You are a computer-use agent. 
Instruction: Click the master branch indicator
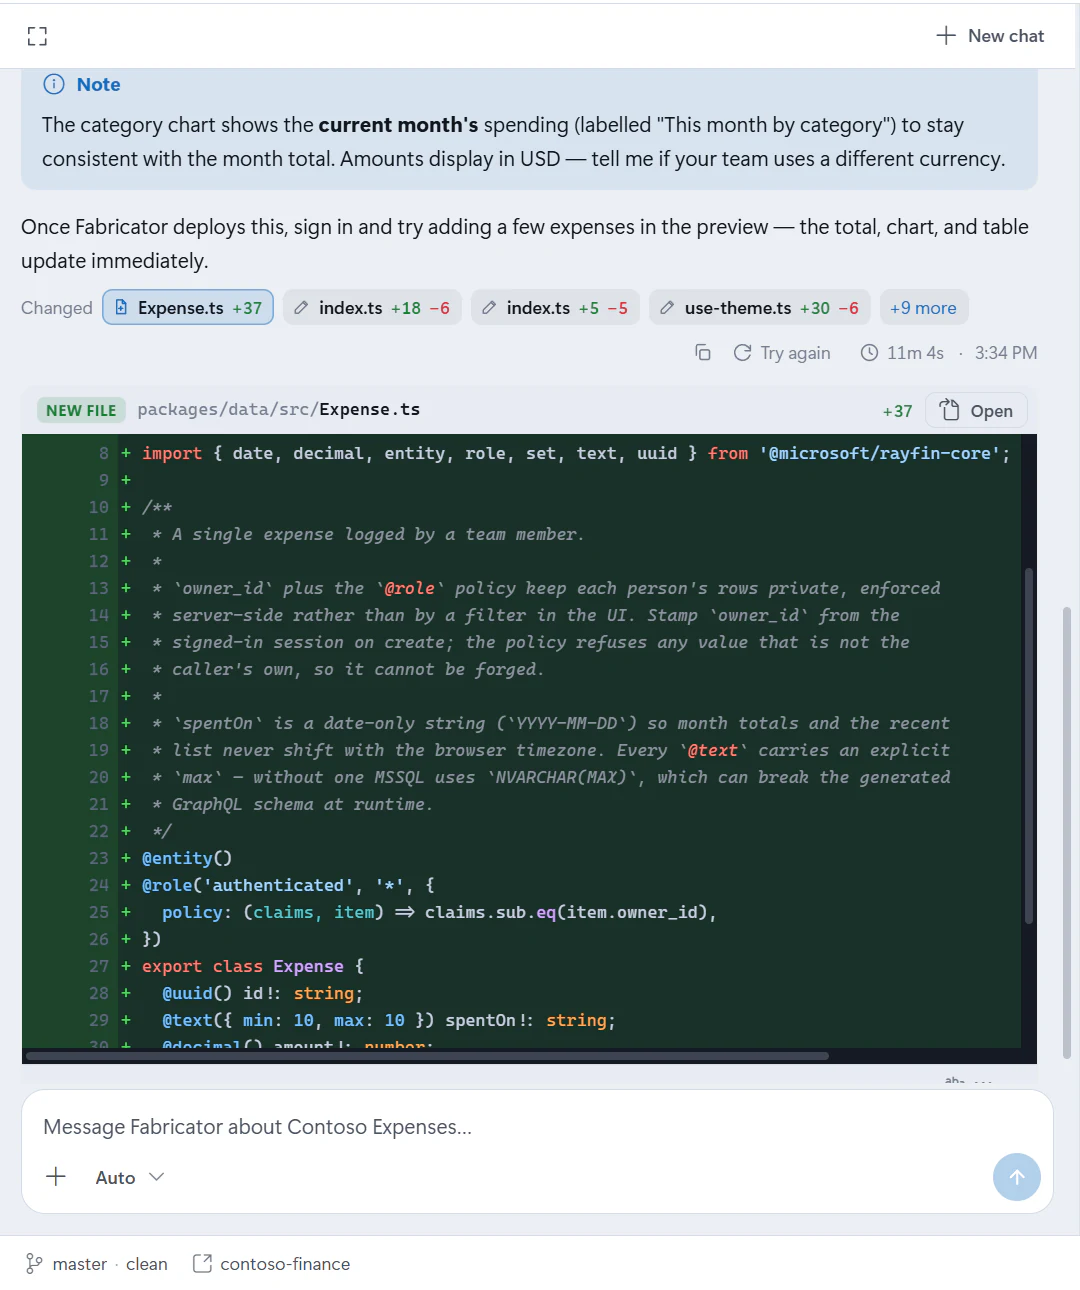[x=66, y=1264]
